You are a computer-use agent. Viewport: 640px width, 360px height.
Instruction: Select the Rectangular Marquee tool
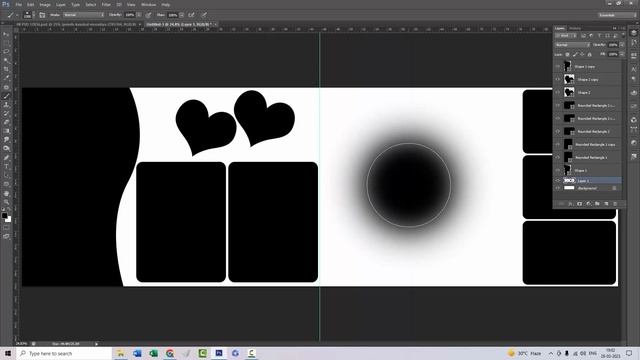(6, 43)
